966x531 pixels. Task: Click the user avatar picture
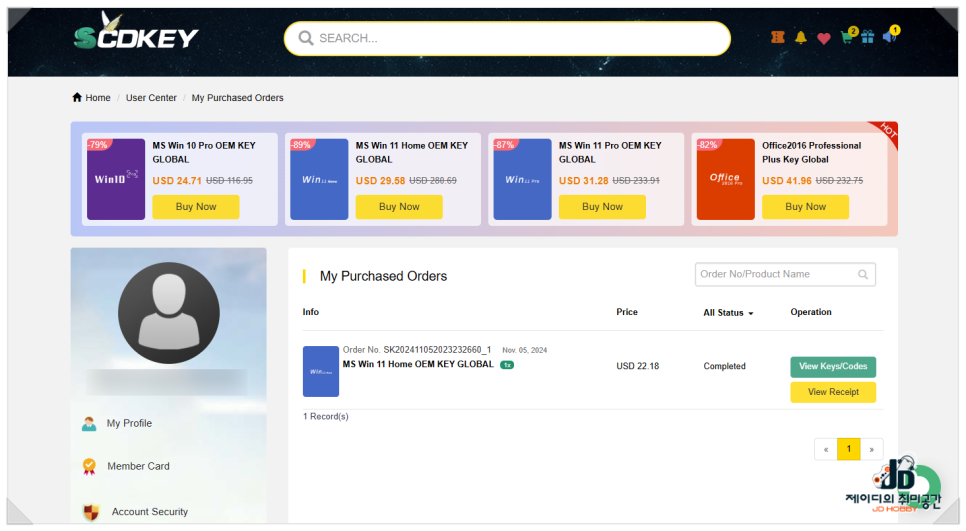coord(169,313)
